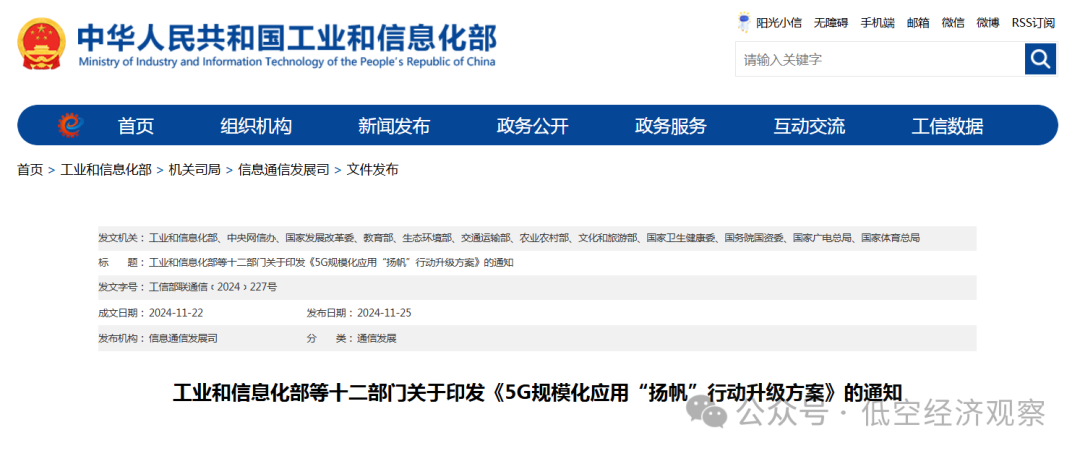Image resolution: width=1080 pixels, height=456 pixels.
Task: Click the 发文机关 agencies list row
Action: click(x=537, y=238)
